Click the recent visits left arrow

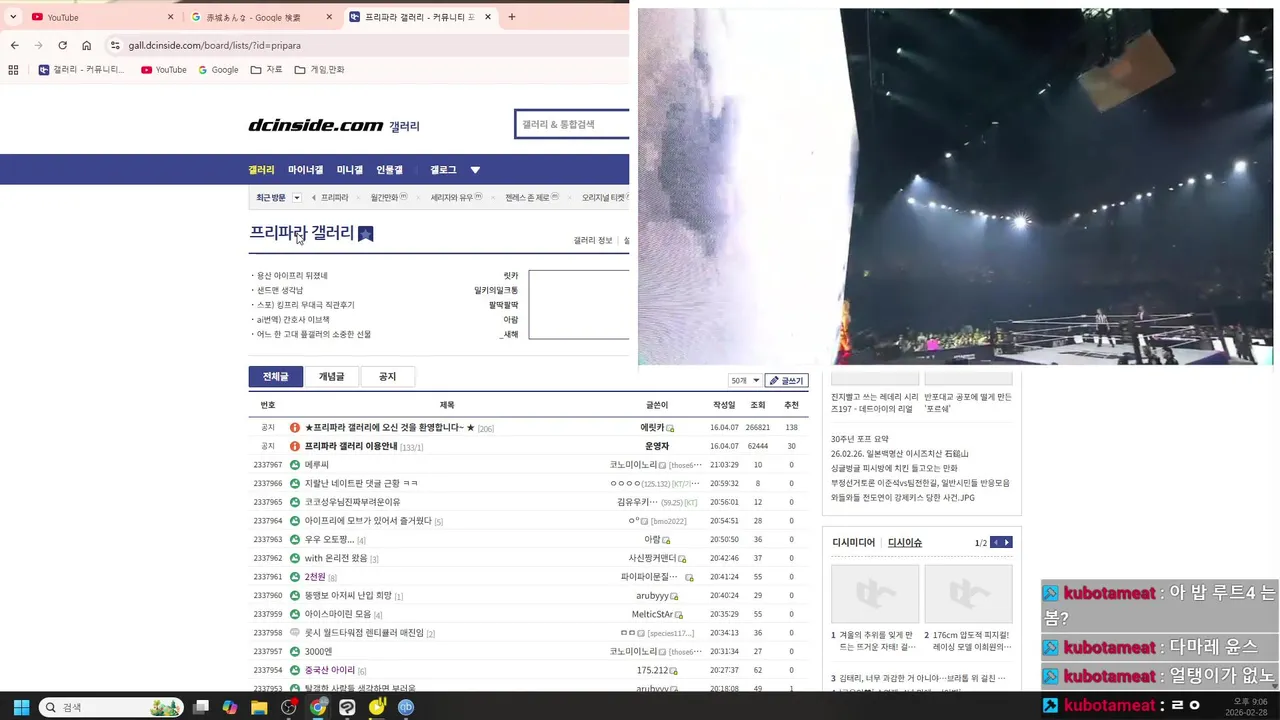point(314,198)
